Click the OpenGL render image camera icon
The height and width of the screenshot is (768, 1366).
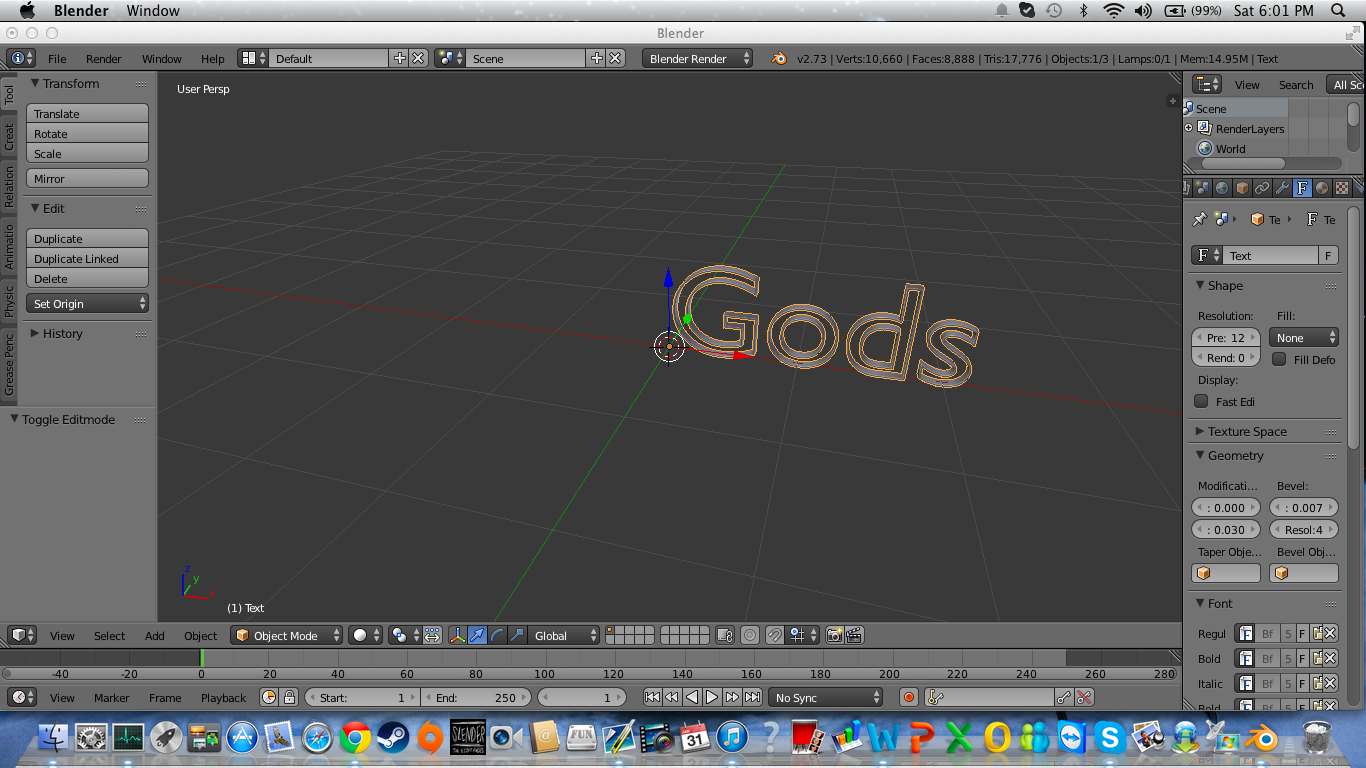(x=835, y=635)
